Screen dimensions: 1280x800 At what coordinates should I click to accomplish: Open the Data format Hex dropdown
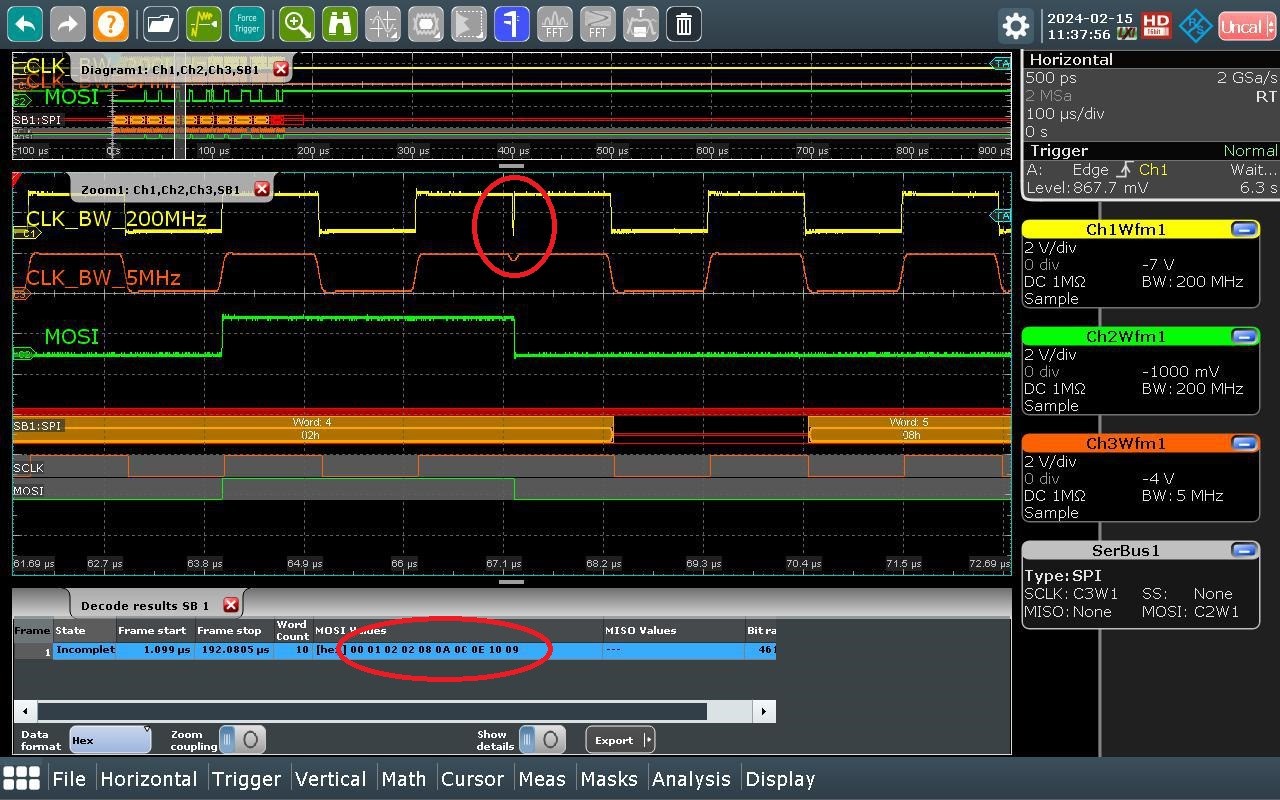(x=110, y=740)
